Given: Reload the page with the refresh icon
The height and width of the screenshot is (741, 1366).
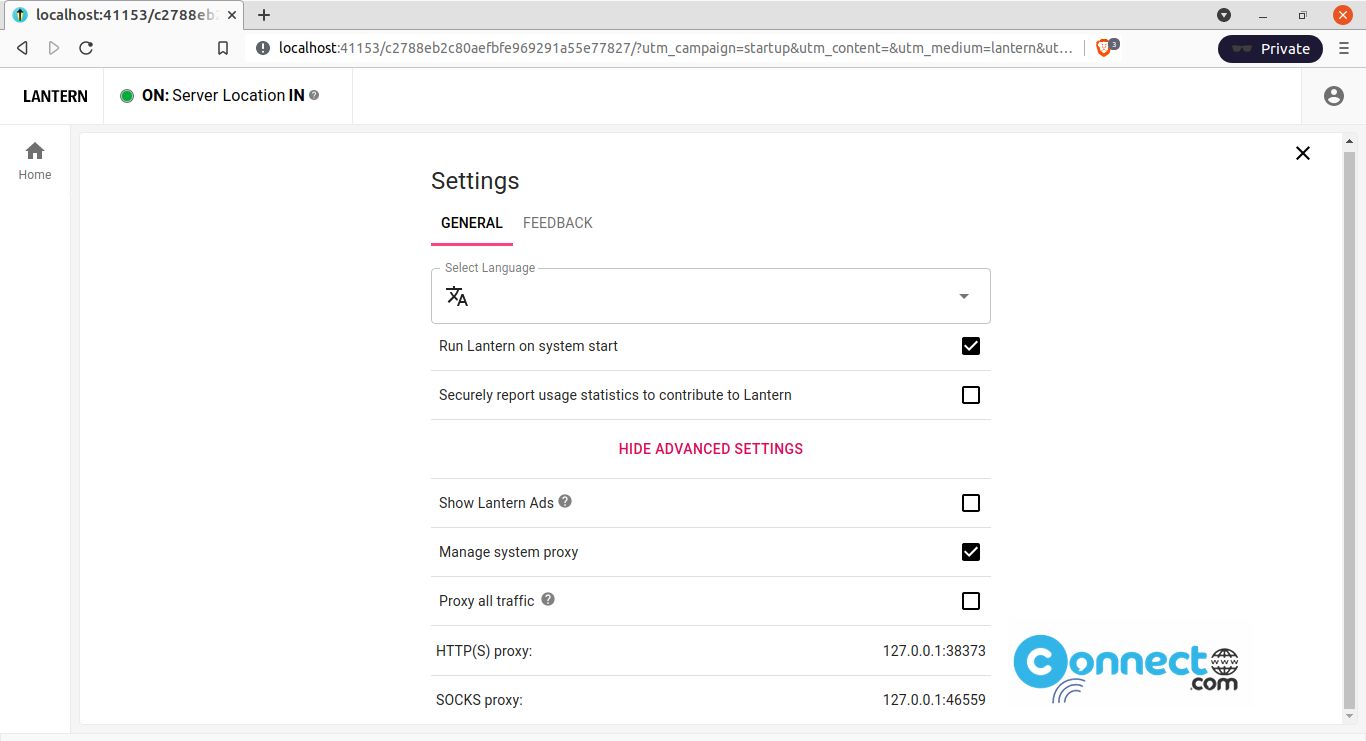Looking at the screenshot, I should tap(86, 48).
